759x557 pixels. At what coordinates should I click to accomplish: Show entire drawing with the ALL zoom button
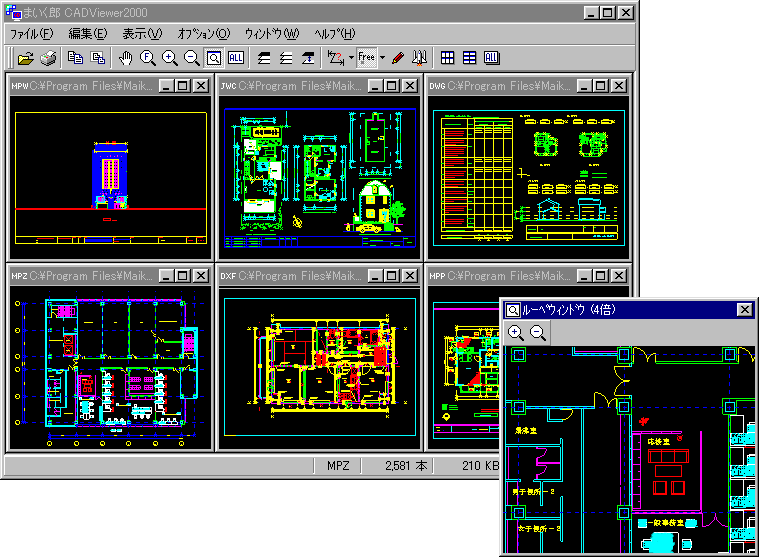click(236, 58)
